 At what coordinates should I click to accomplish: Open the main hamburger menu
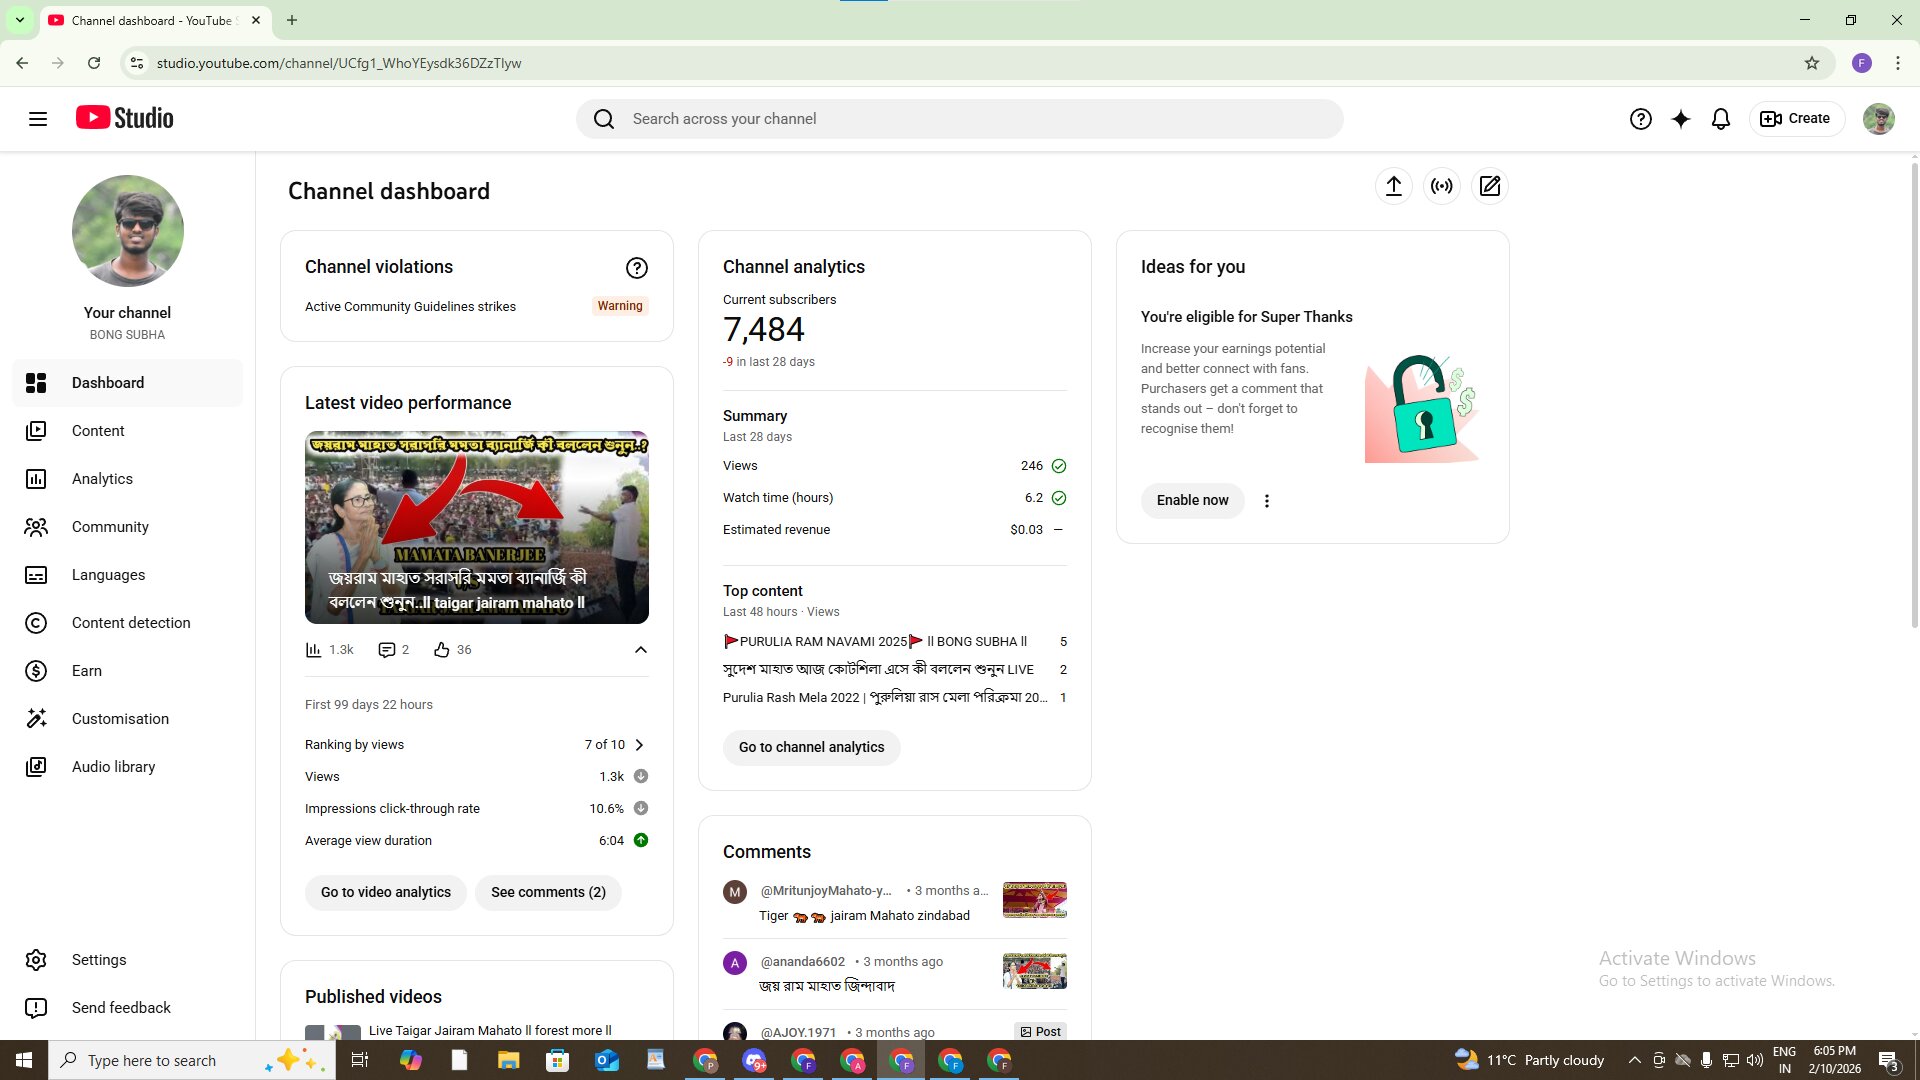coord(37,118)
